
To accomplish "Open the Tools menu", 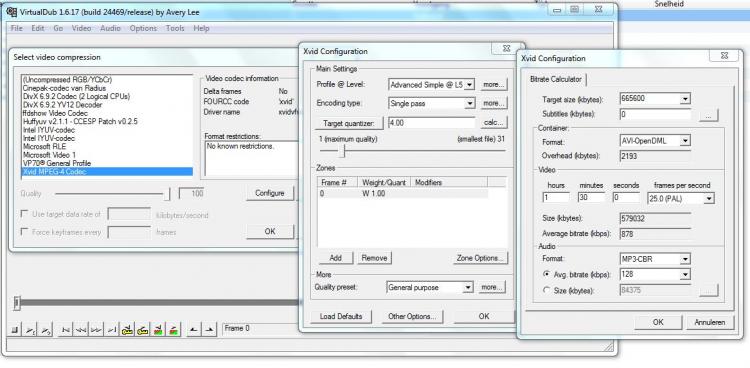I will [175, 28].
